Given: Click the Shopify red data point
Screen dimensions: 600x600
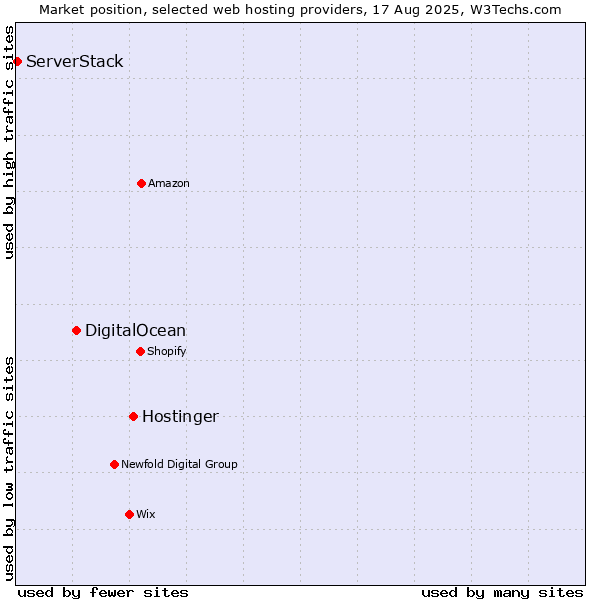Looking at the screenshot, I should (140, 351).
